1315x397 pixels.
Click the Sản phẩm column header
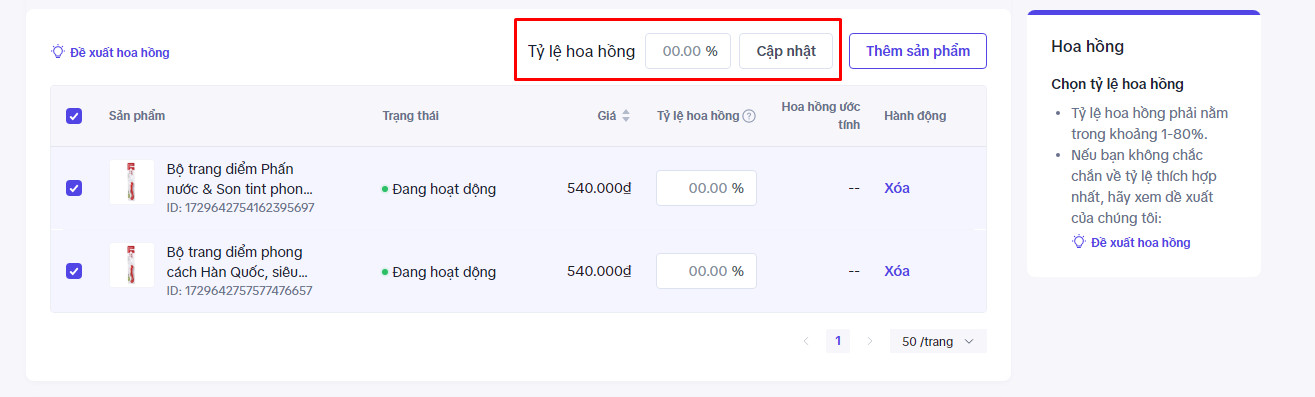coord(137,116)
